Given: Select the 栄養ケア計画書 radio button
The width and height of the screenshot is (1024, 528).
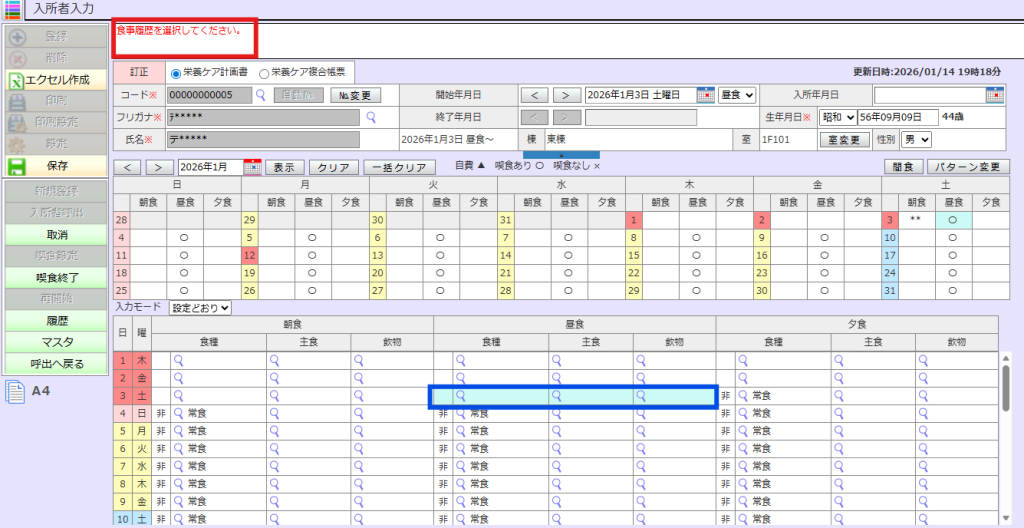Looking at the screenshot, I should [x=176, y=73].
